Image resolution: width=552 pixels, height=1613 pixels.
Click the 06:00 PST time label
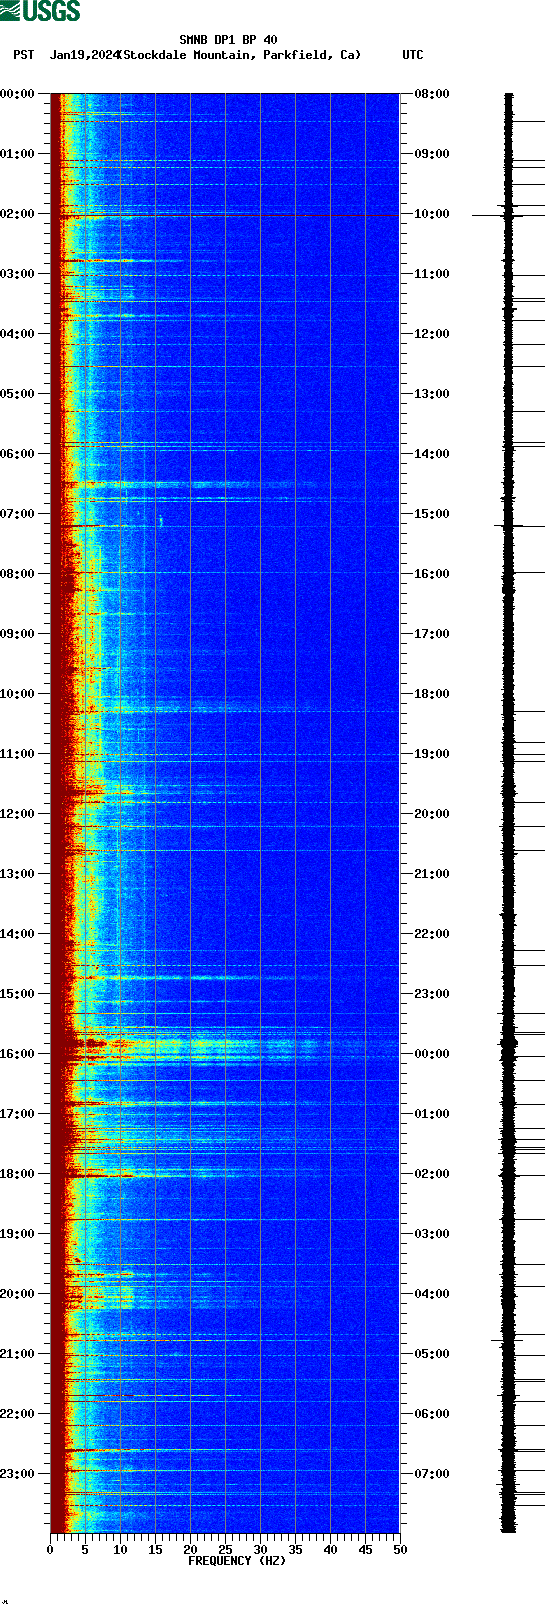click(x=17, y=454)
